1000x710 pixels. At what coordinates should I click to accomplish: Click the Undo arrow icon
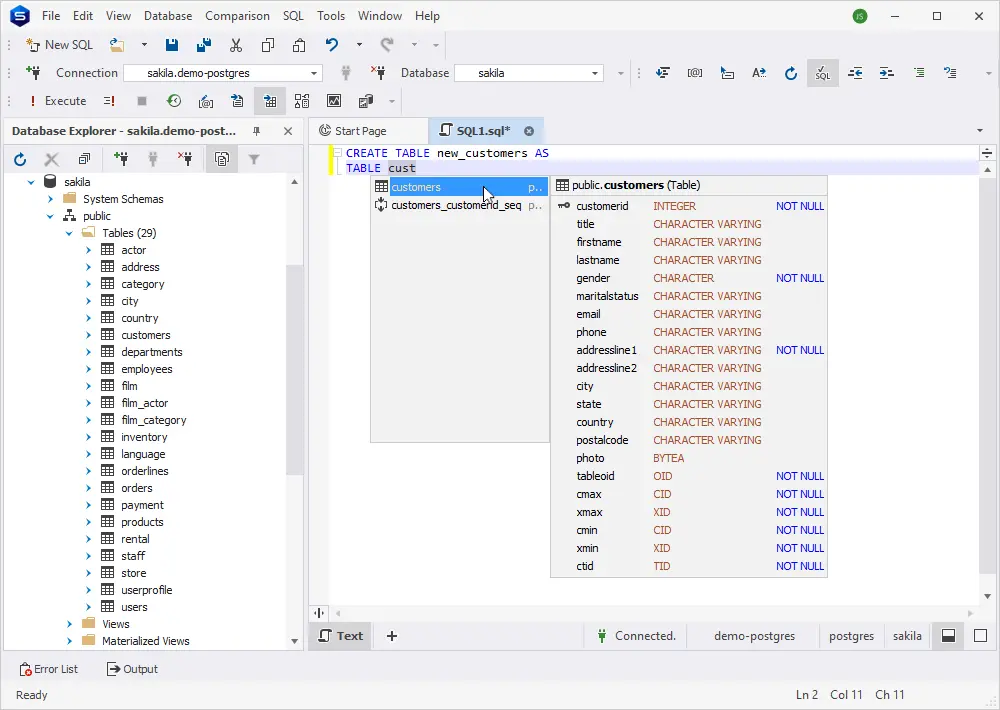(332, 45)
